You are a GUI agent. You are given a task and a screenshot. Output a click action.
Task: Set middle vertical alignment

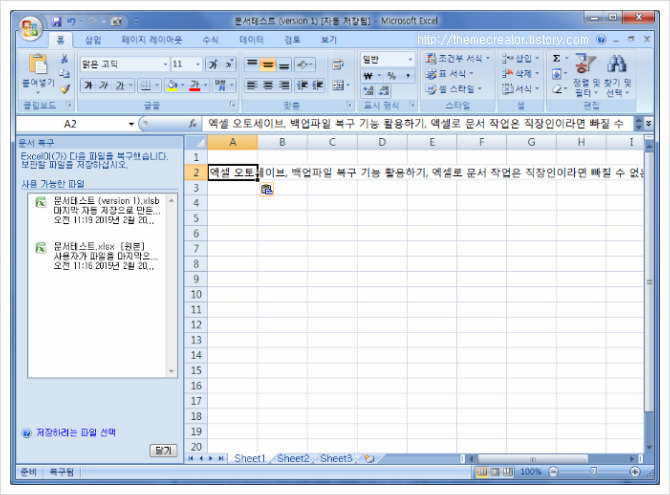[x=268, y=64]
